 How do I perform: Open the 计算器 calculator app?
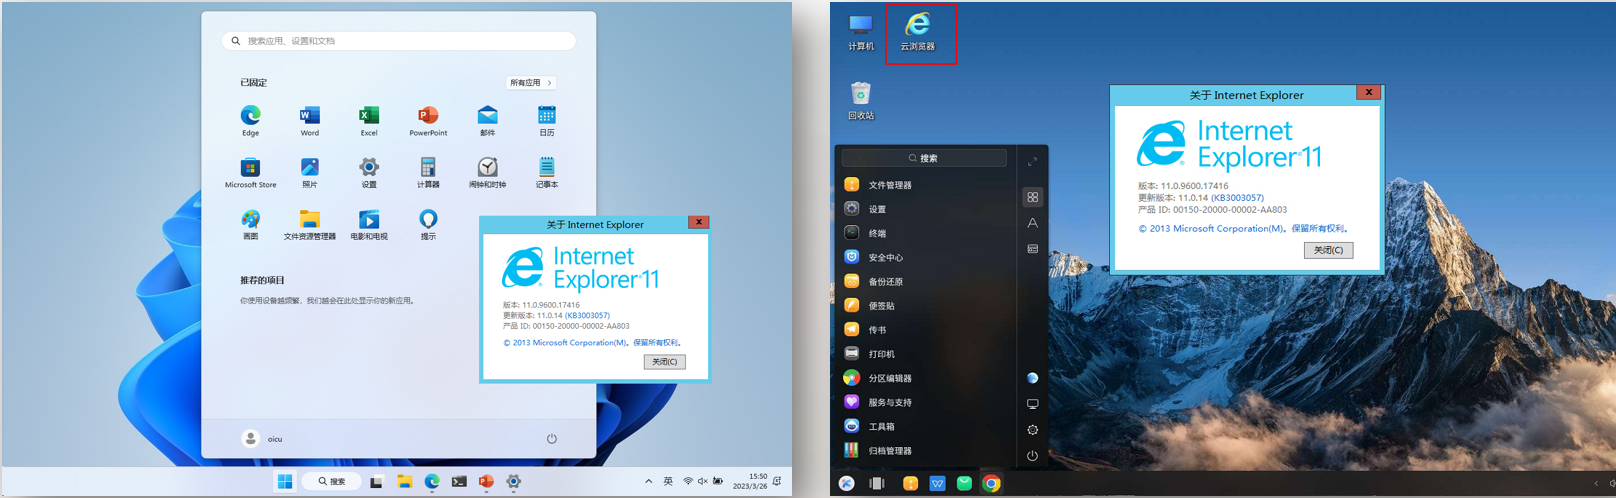[x=428, y=169]
